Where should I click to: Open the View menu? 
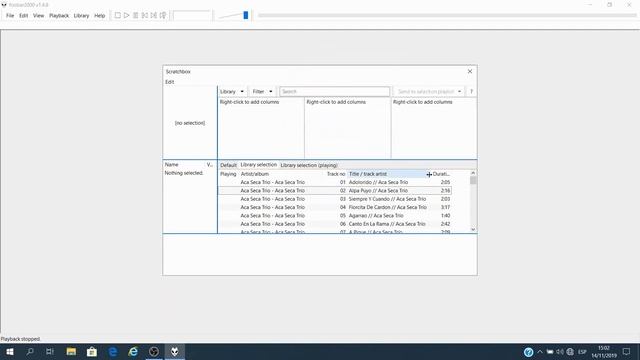[38, 16]
